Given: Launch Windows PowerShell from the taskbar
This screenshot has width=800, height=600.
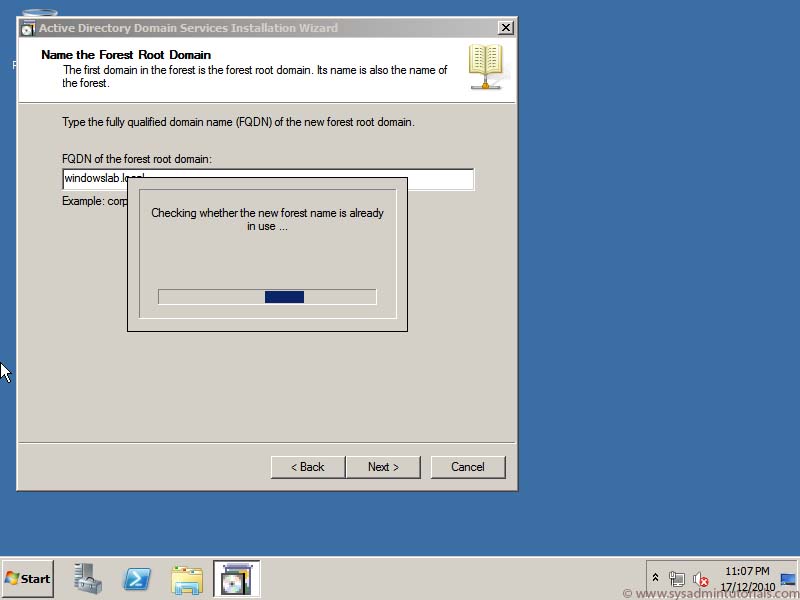Looking at the screenshot, I should 136,578.
